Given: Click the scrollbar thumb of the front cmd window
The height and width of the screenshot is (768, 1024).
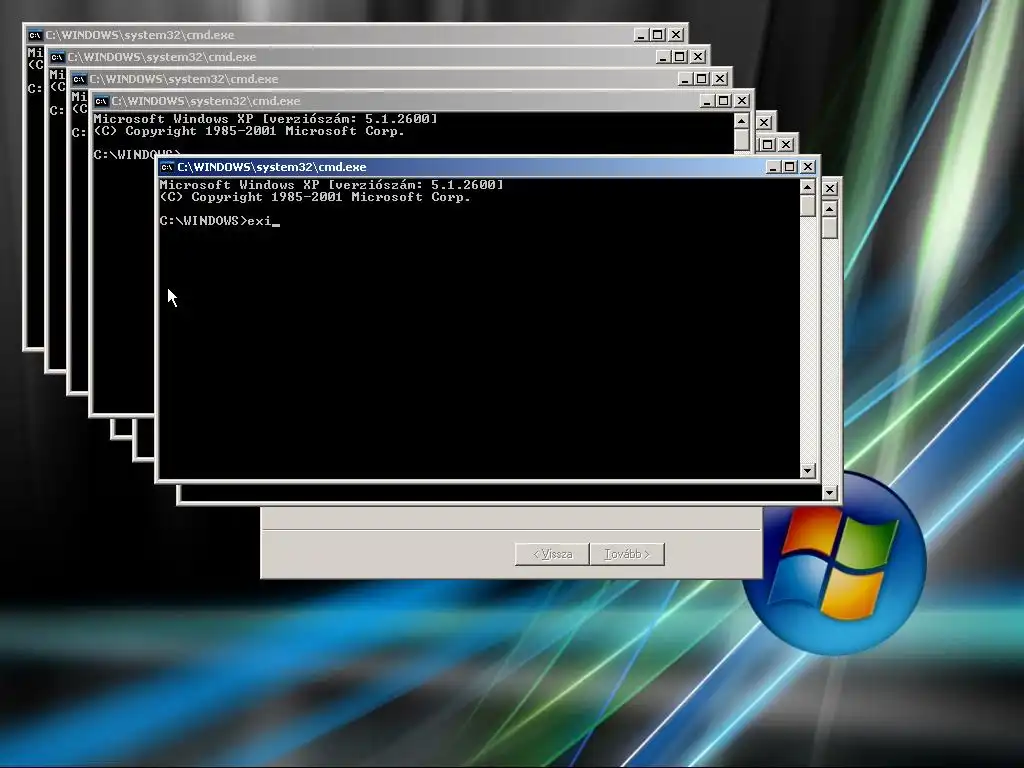Looking at the screenshot, I should pyautogui.click(x=808, y=206).
